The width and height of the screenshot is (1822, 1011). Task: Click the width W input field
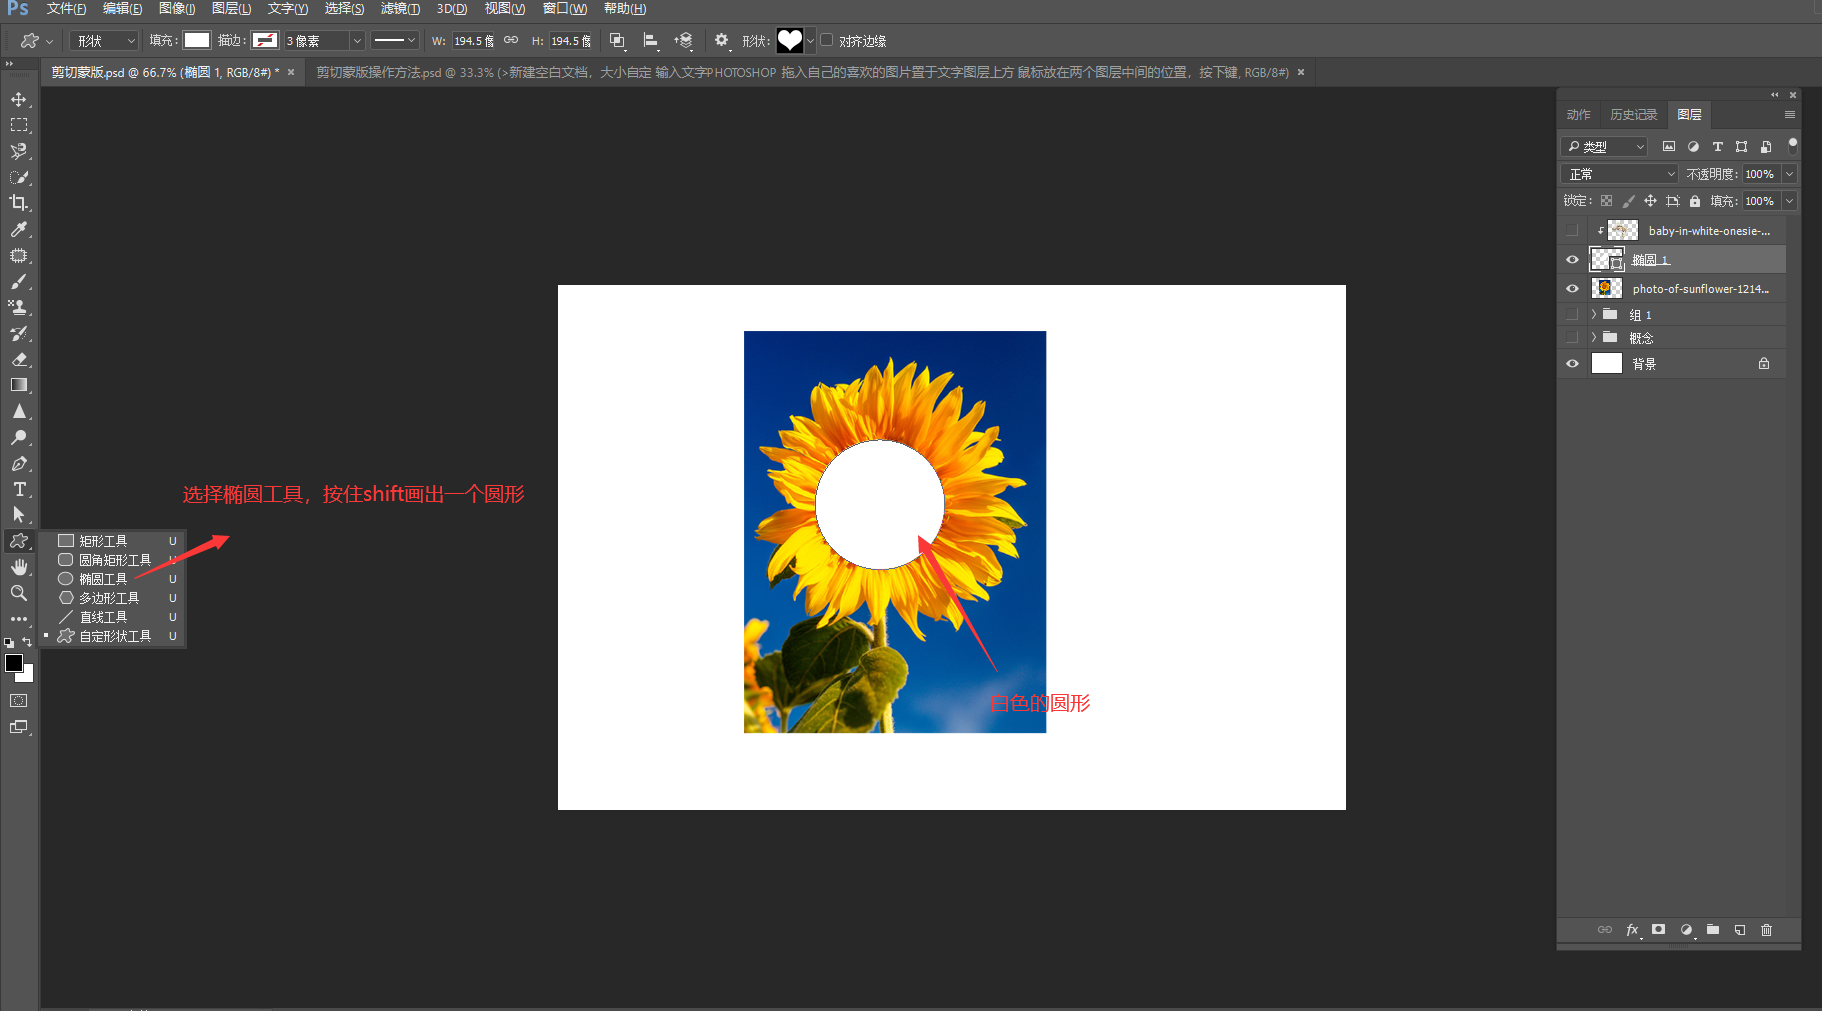click(472, 41)
